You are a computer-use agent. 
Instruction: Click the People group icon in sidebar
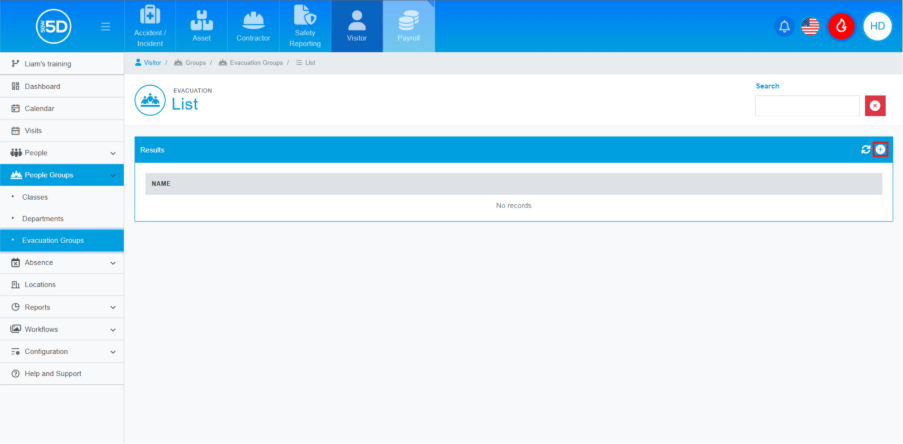(x=16, y=153)
